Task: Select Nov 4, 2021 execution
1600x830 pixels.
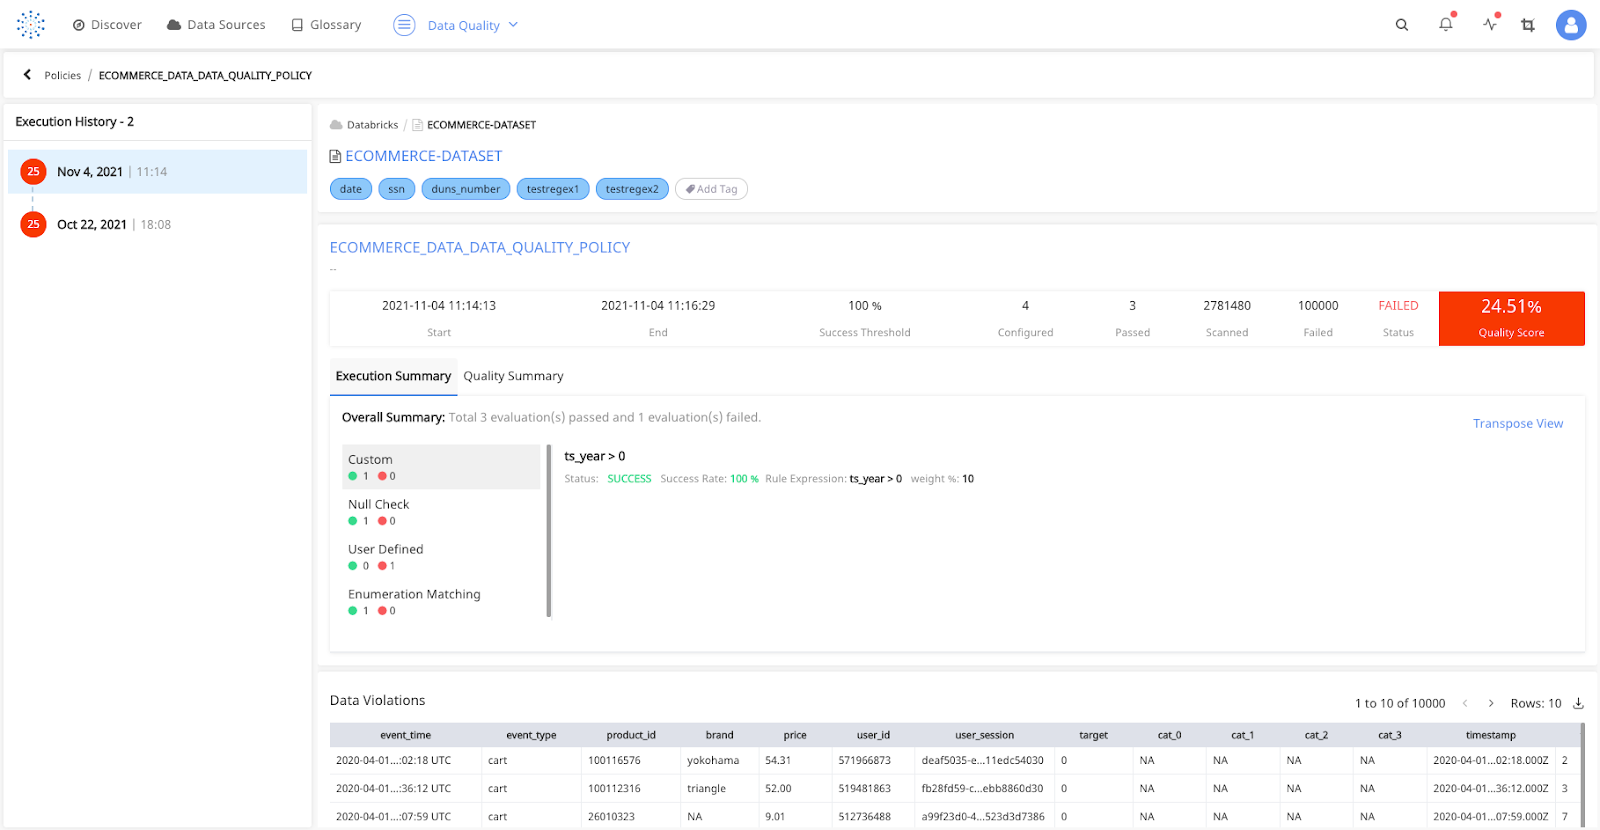Action: click(x=157, y=172)
